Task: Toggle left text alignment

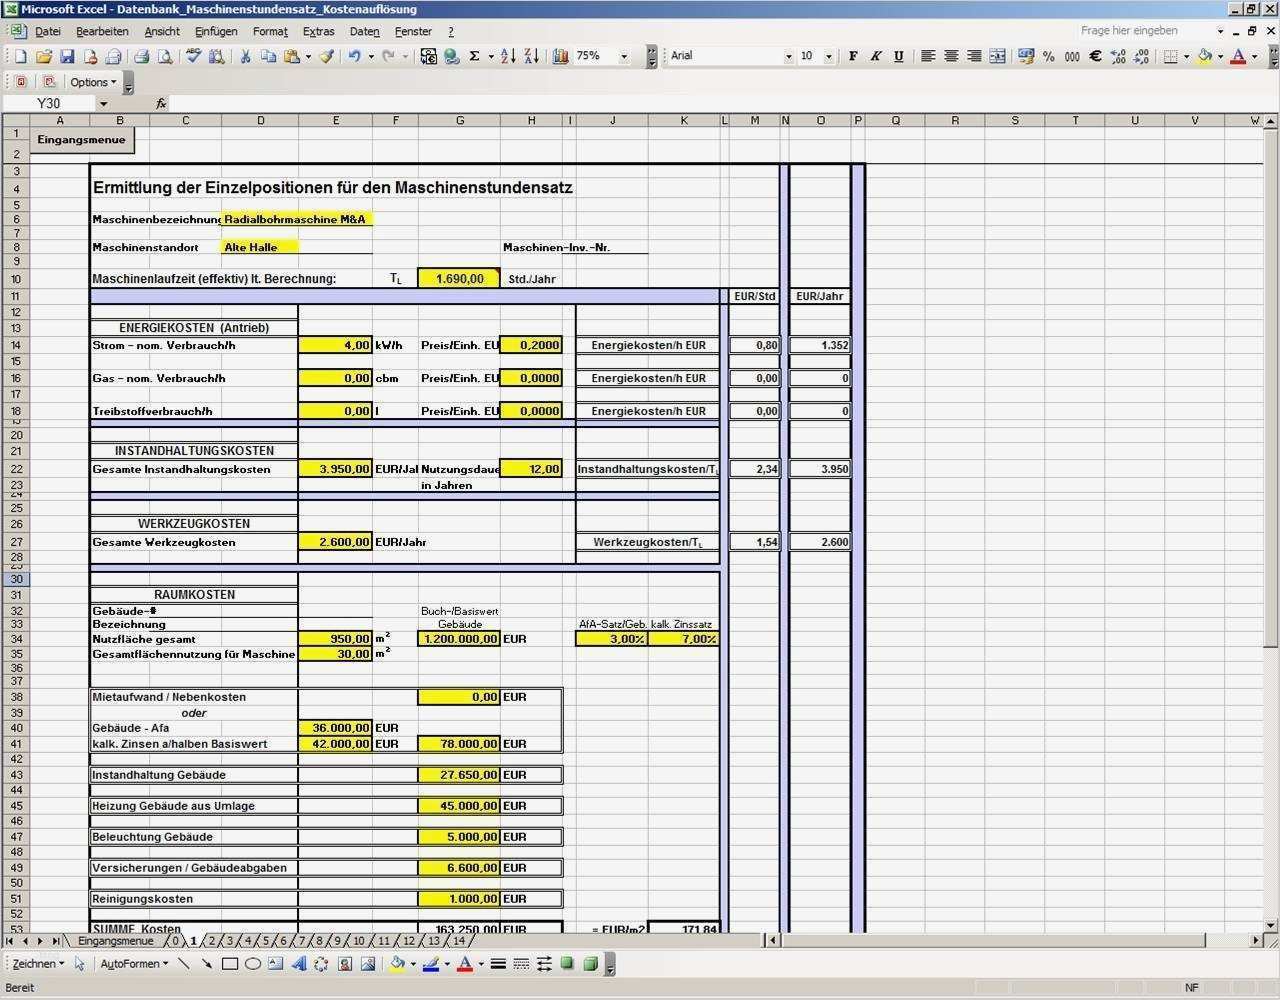Action: pos(928,57)
